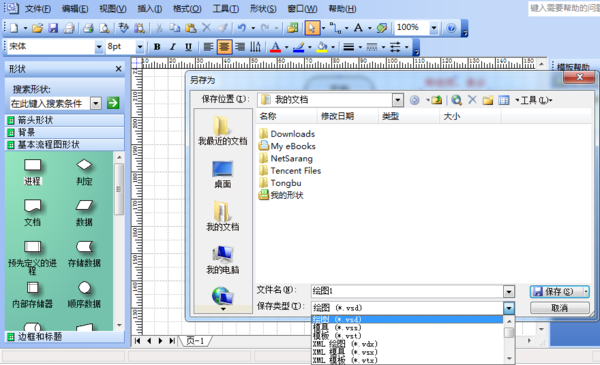Toggle Bold formatting
This screenshot has width=600, height=365.
click(157, 47)
